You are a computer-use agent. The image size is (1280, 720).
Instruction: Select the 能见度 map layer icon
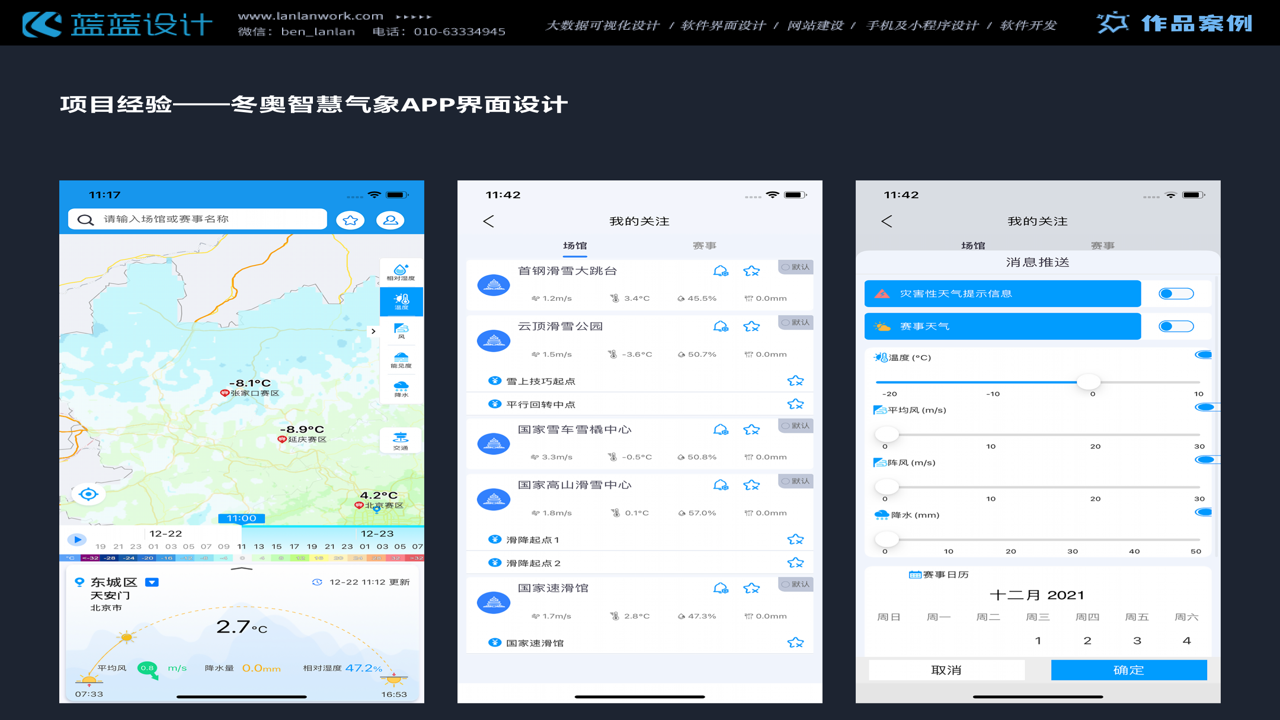401,359
